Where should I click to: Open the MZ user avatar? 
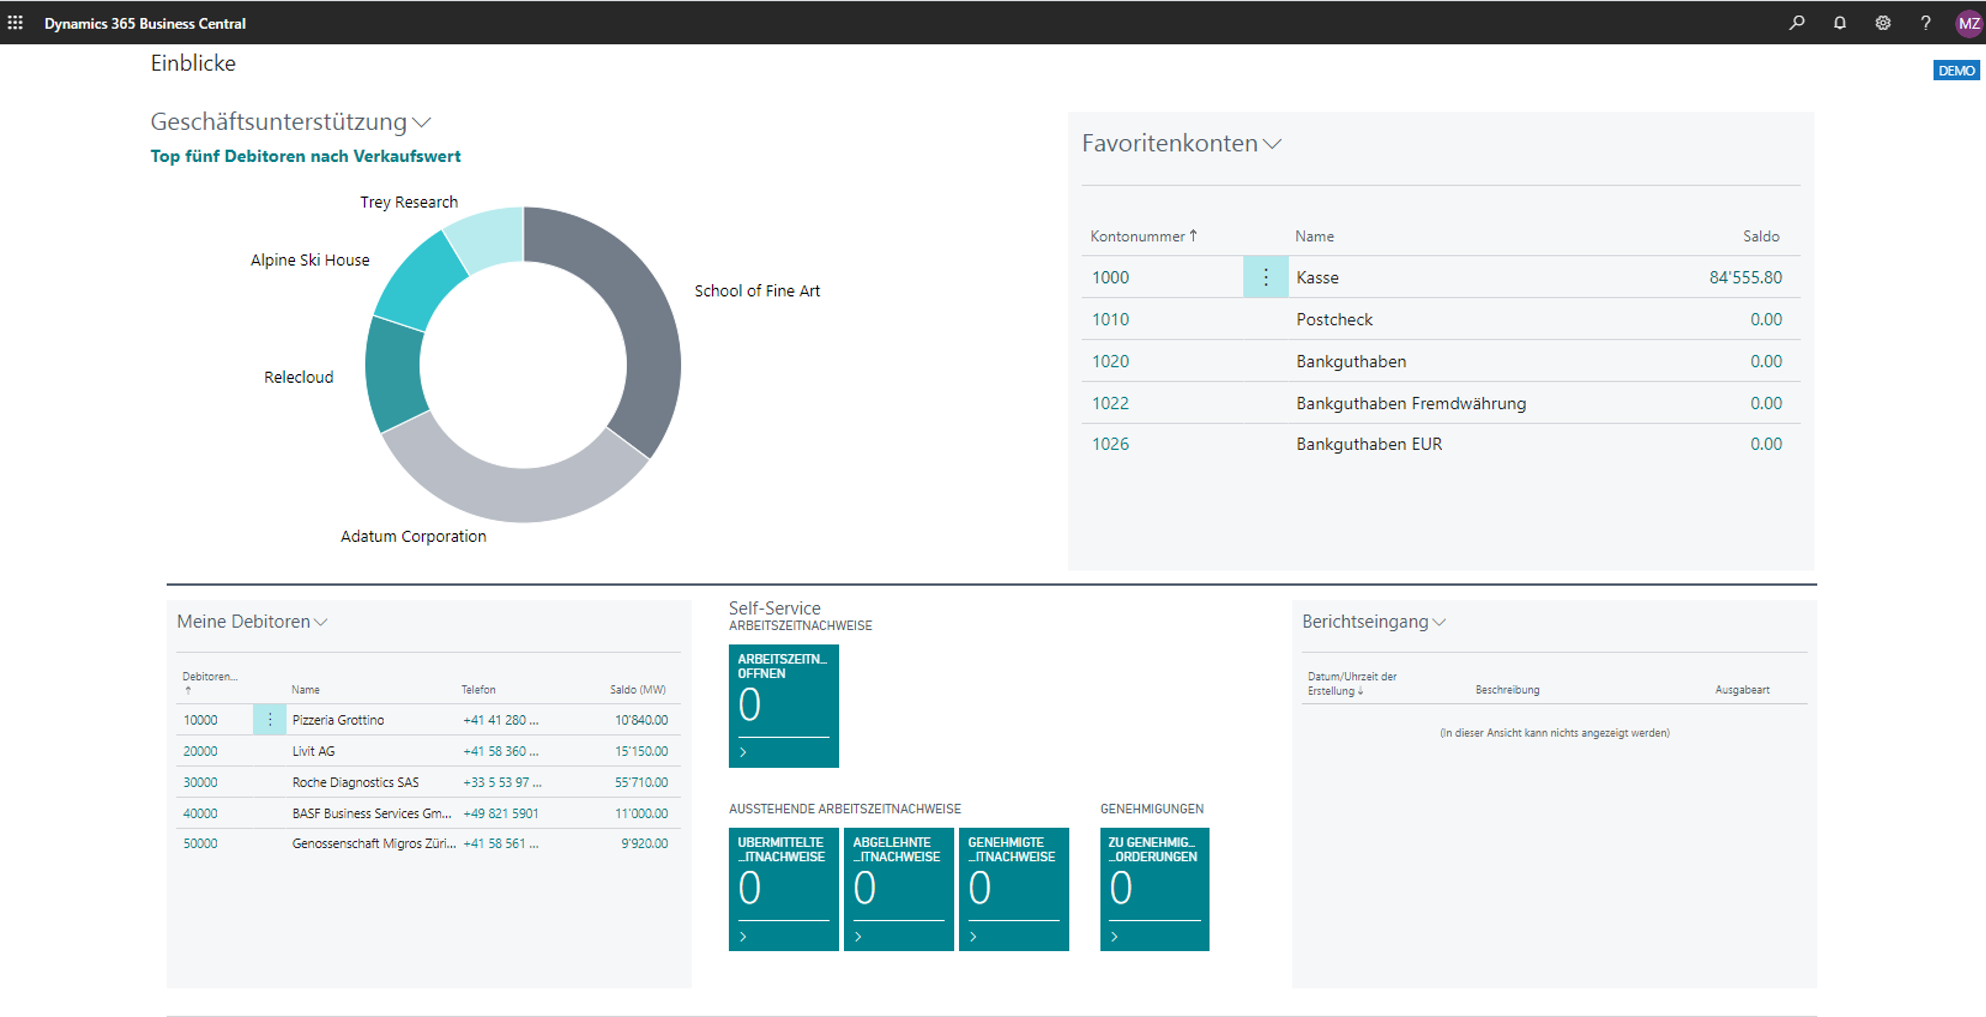point(1968,23)
